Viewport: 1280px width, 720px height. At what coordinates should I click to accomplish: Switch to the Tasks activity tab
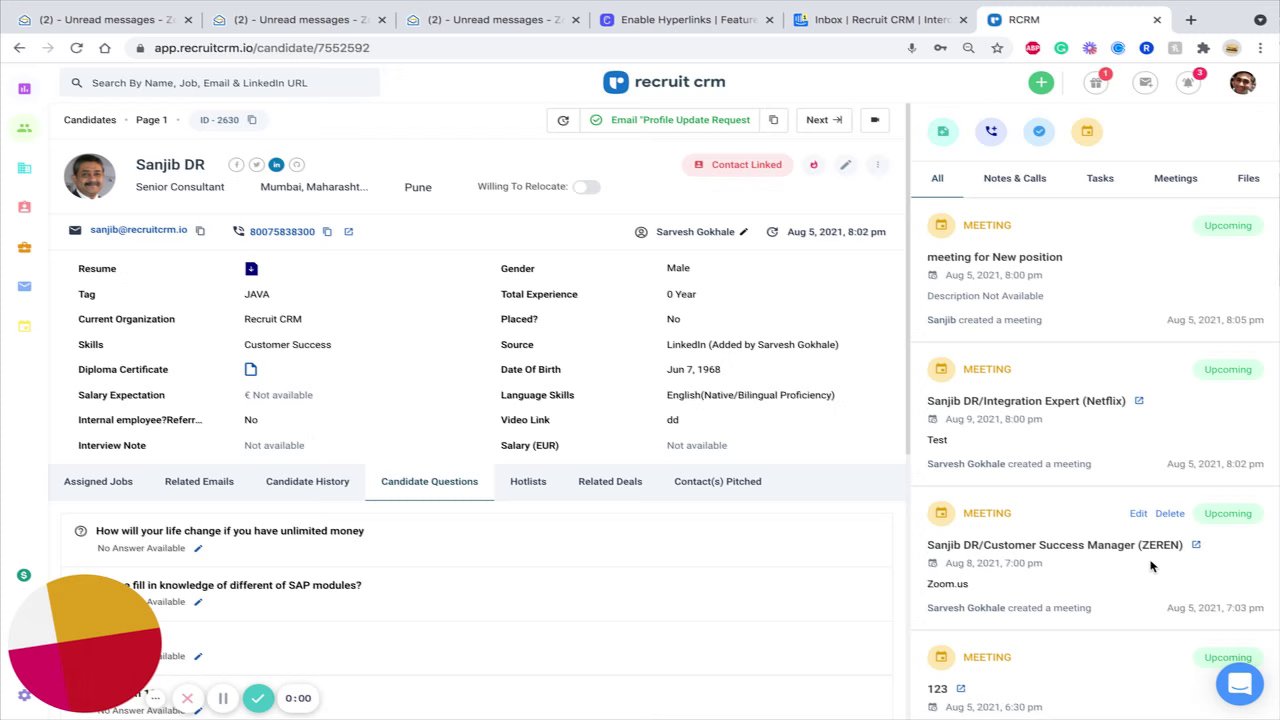tap(1100, 178)
